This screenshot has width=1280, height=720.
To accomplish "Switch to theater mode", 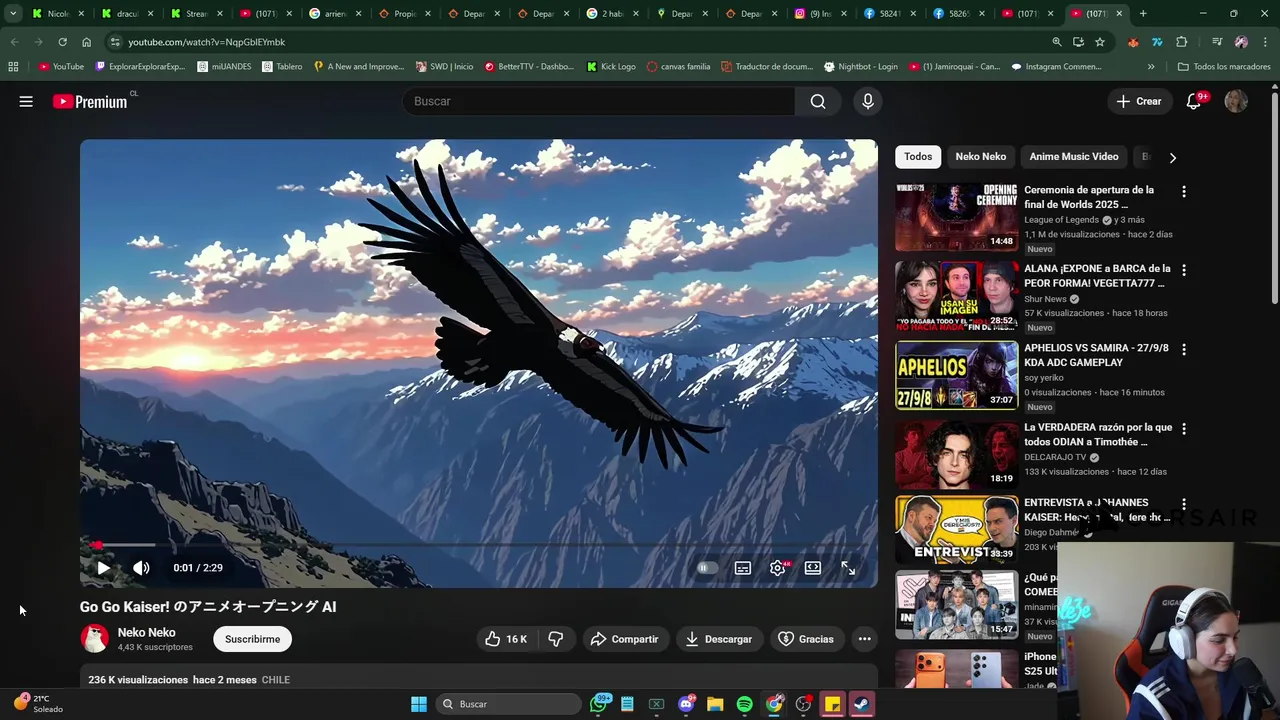I will [x=813, y=568].
